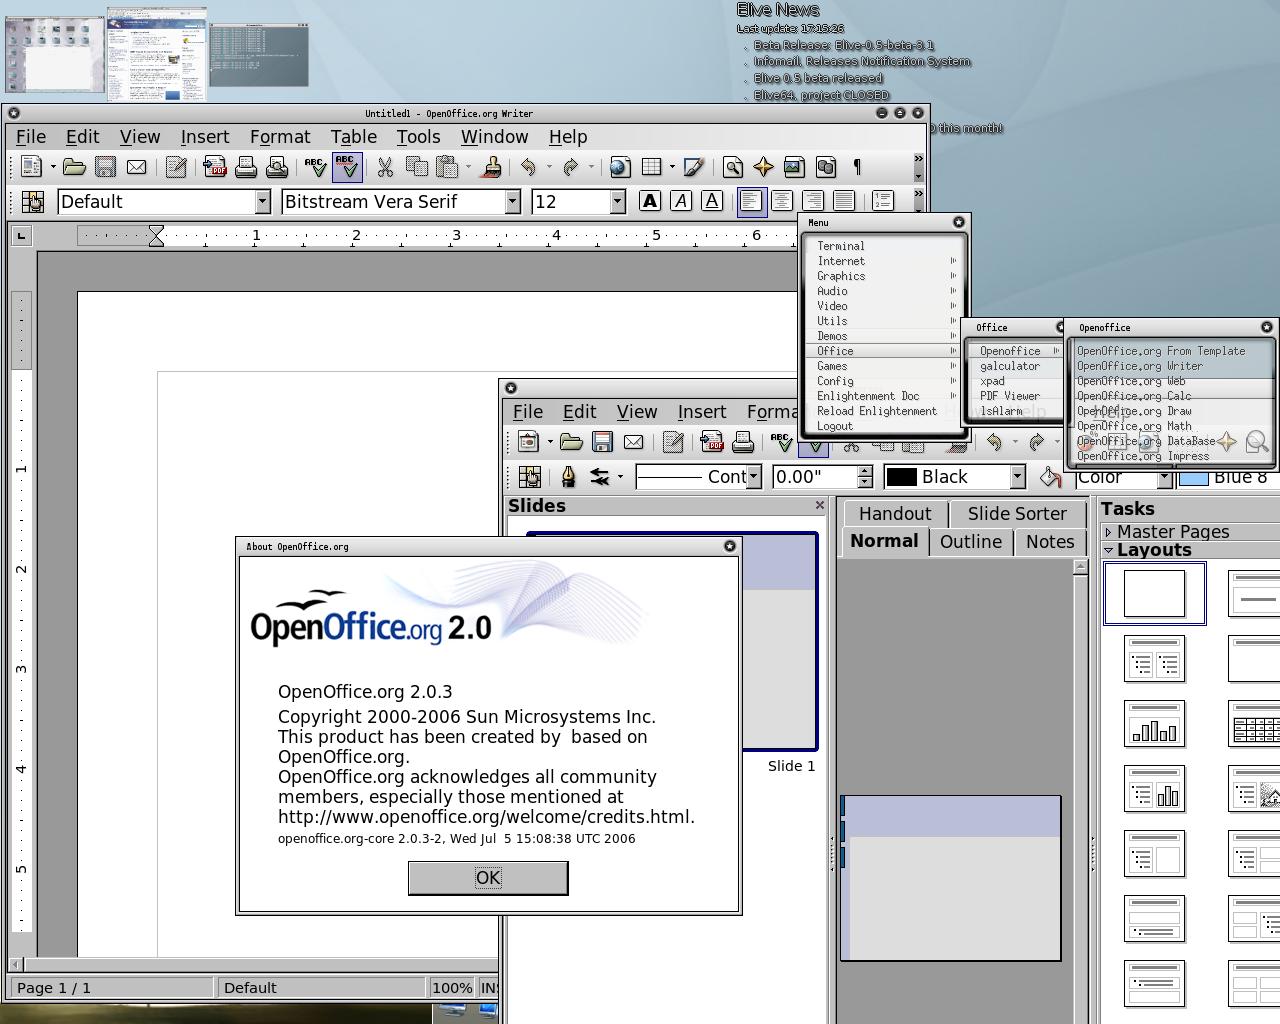The height and width of the screenshot is (1024, 1280).
Task: Click Area paint bucket icon in Impress
Action: tap(1050, 477)
